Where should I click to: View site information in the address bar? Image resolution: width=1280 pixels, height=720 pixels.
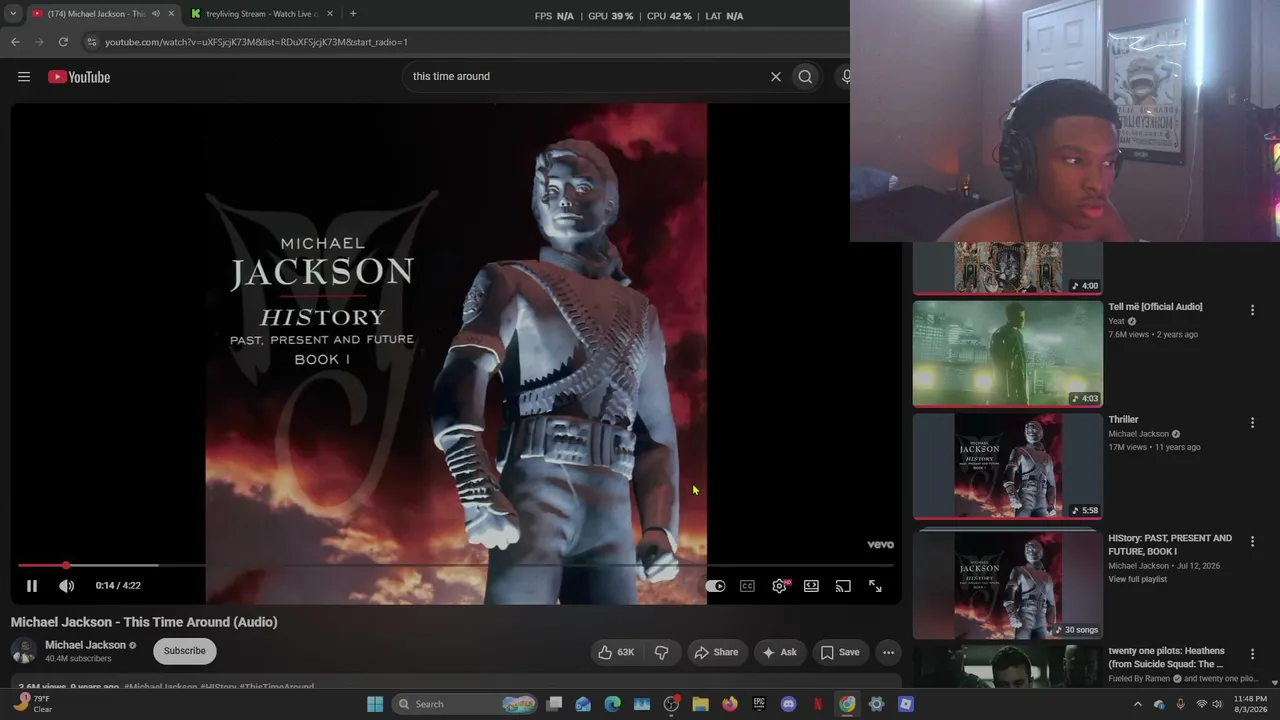92,42
